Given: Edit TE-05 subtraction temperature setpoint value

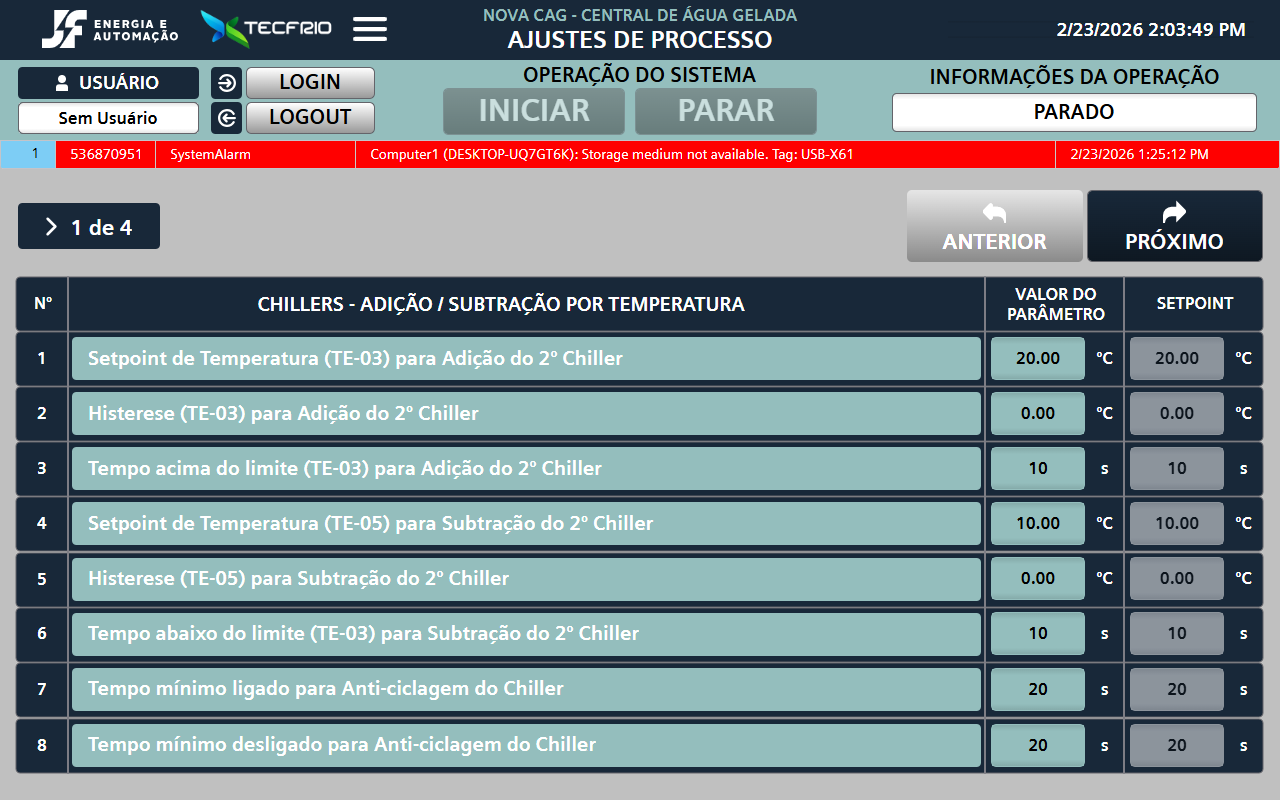Looking at the screenshot, I should pyautogui.click(x=1037, y=523).
